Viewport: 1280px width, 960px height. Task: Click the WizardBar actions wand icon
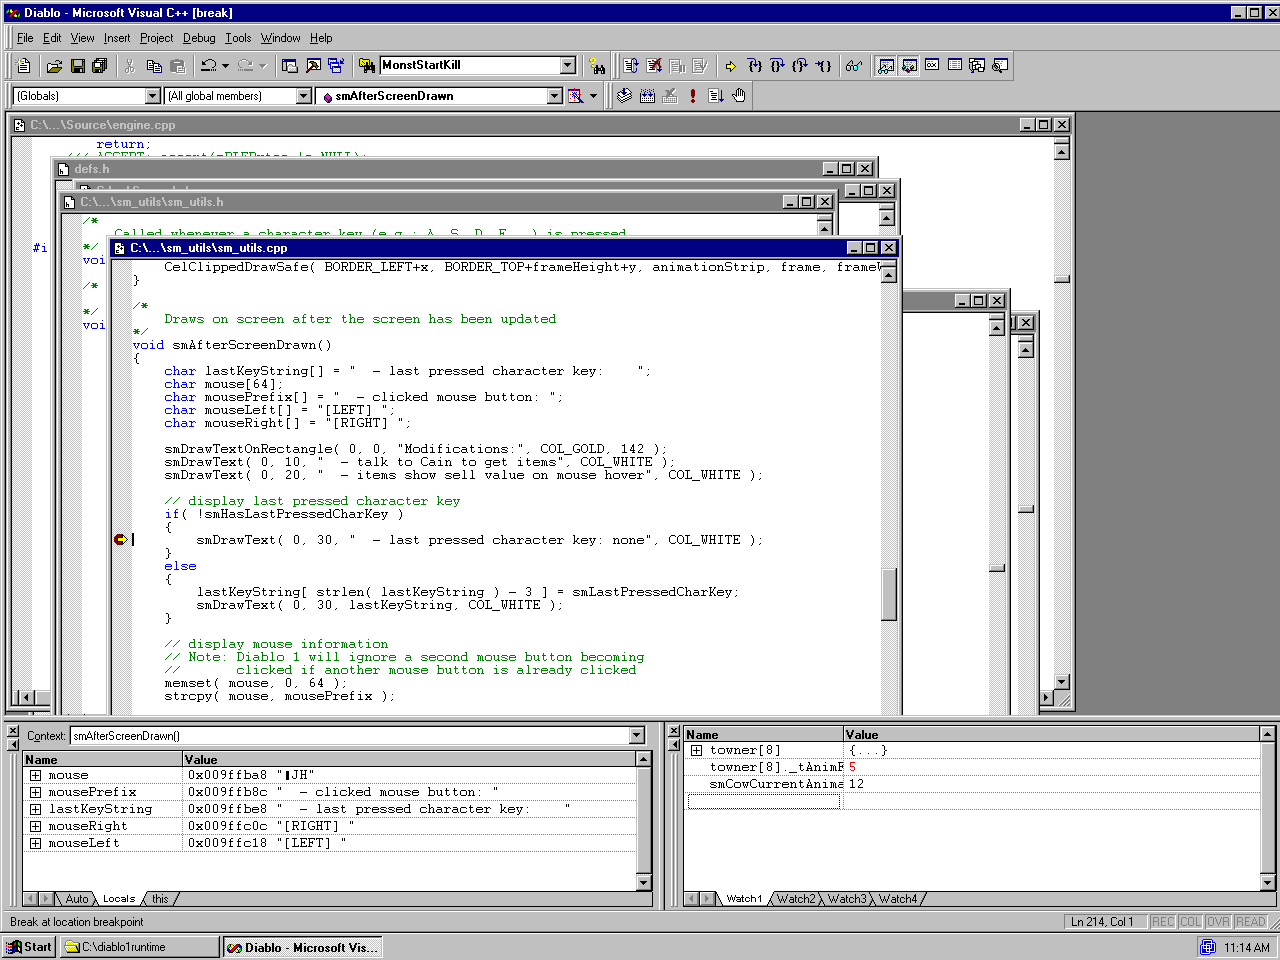point(575,96)
